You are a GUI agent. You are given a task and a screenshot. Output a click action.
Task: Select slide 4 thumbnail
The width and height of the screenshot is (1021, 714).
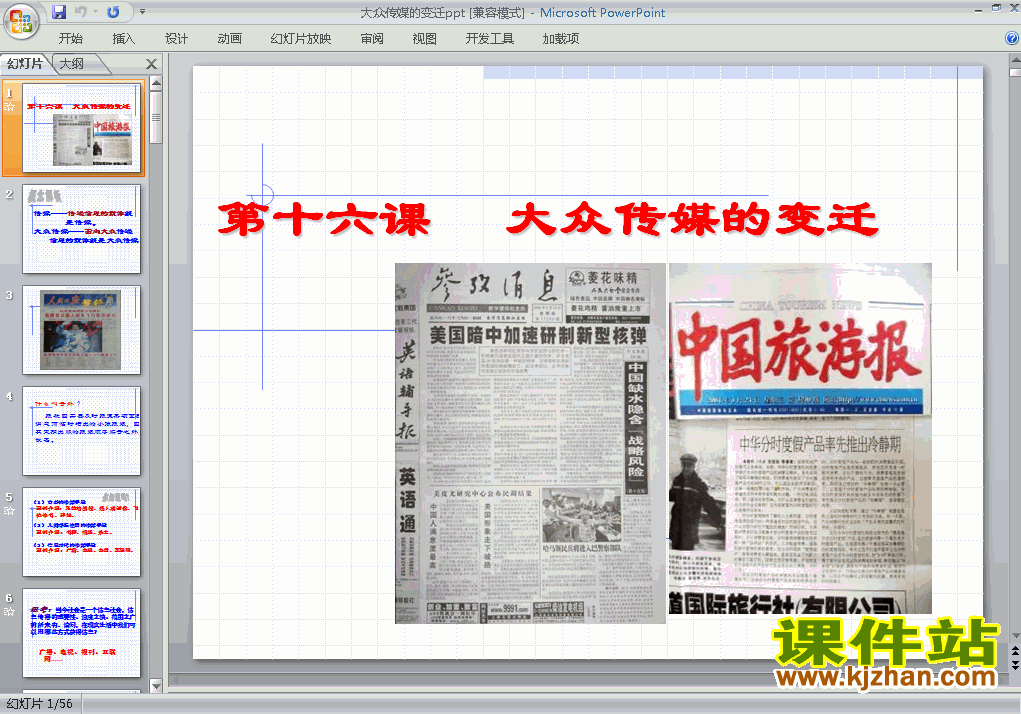coord(81,430)
